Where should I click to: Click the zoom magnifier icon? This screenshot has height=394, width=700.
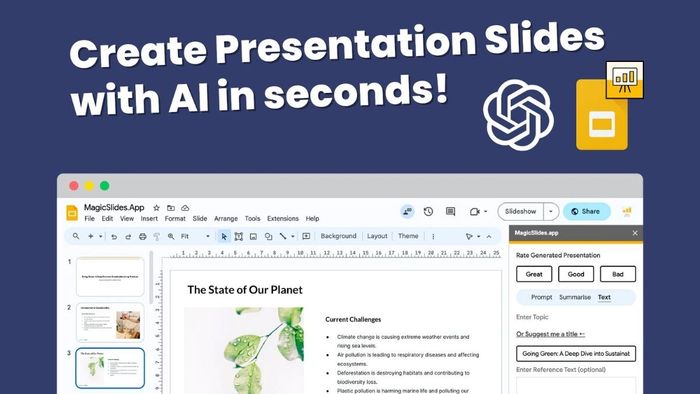tap(171, 236)
